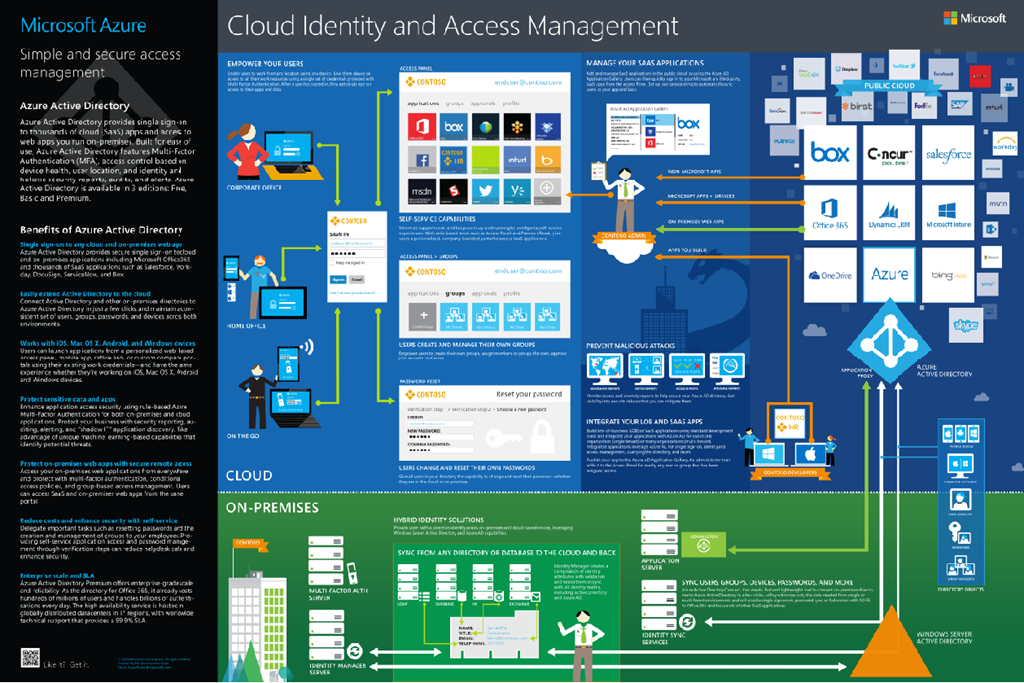Image resolution: width=1024 pixels, height=683 pixels.
Task: Click the msdn tile in the Access Panel
Action: (x=421, y=191)
